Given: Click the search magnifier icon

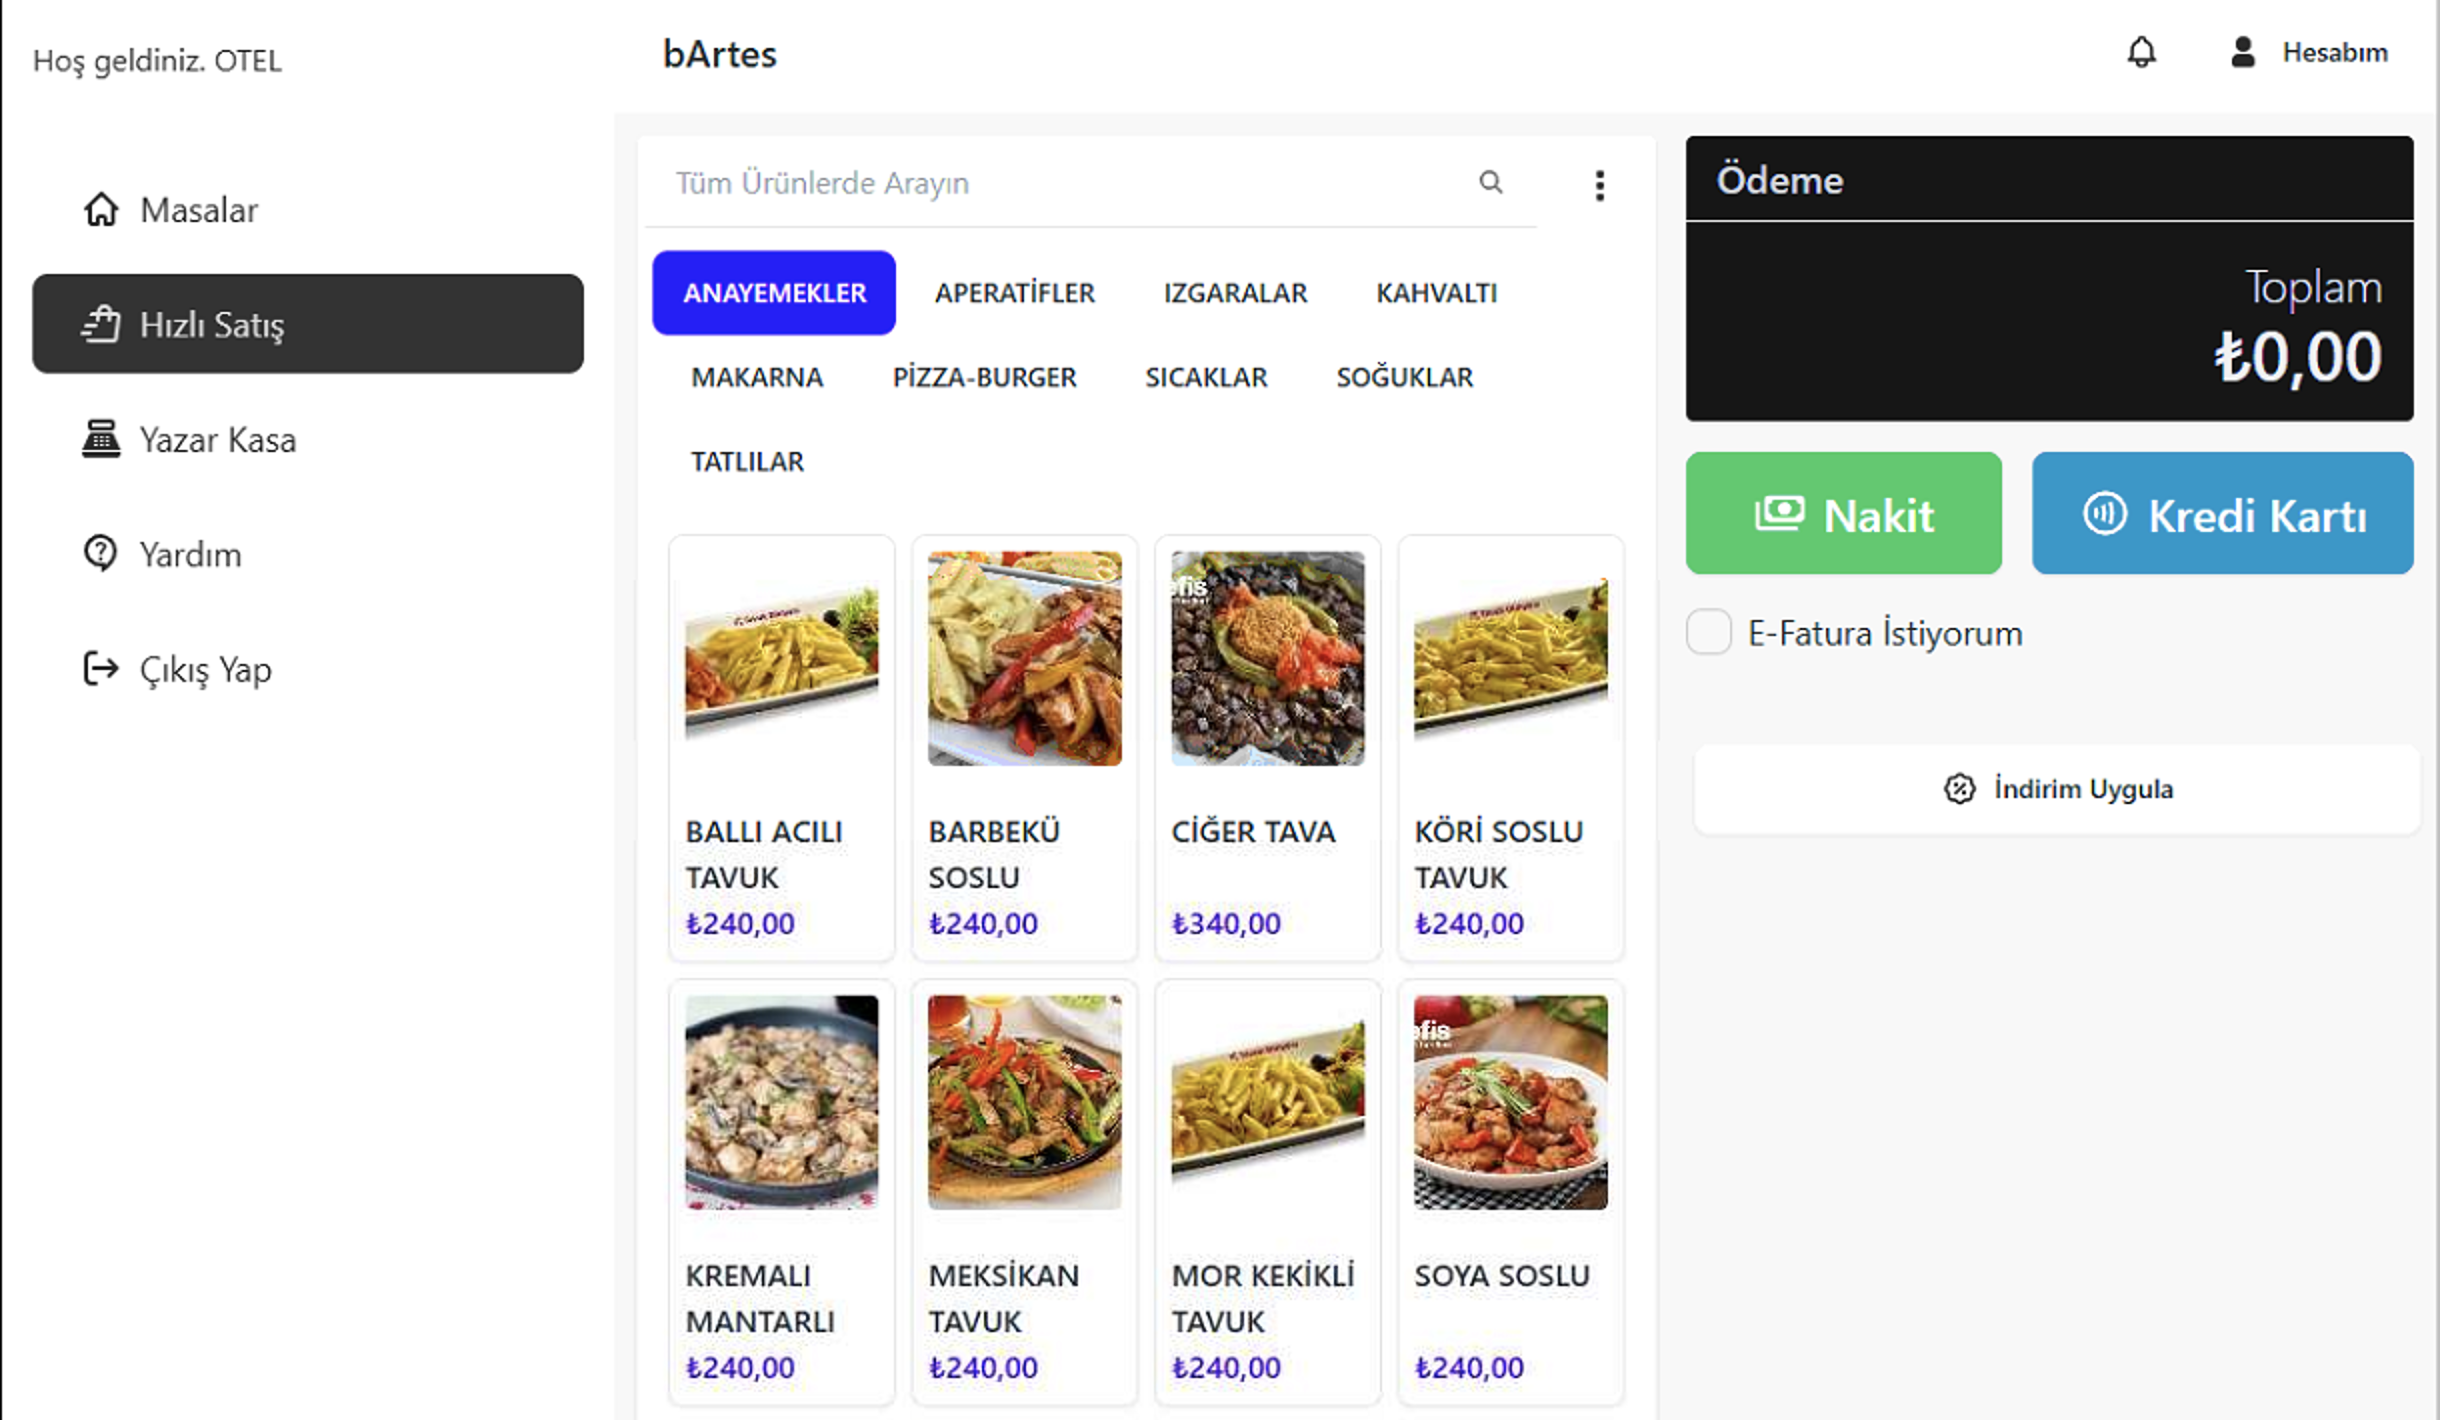Looking at the screenshot, I should [x=1490, y=182].
